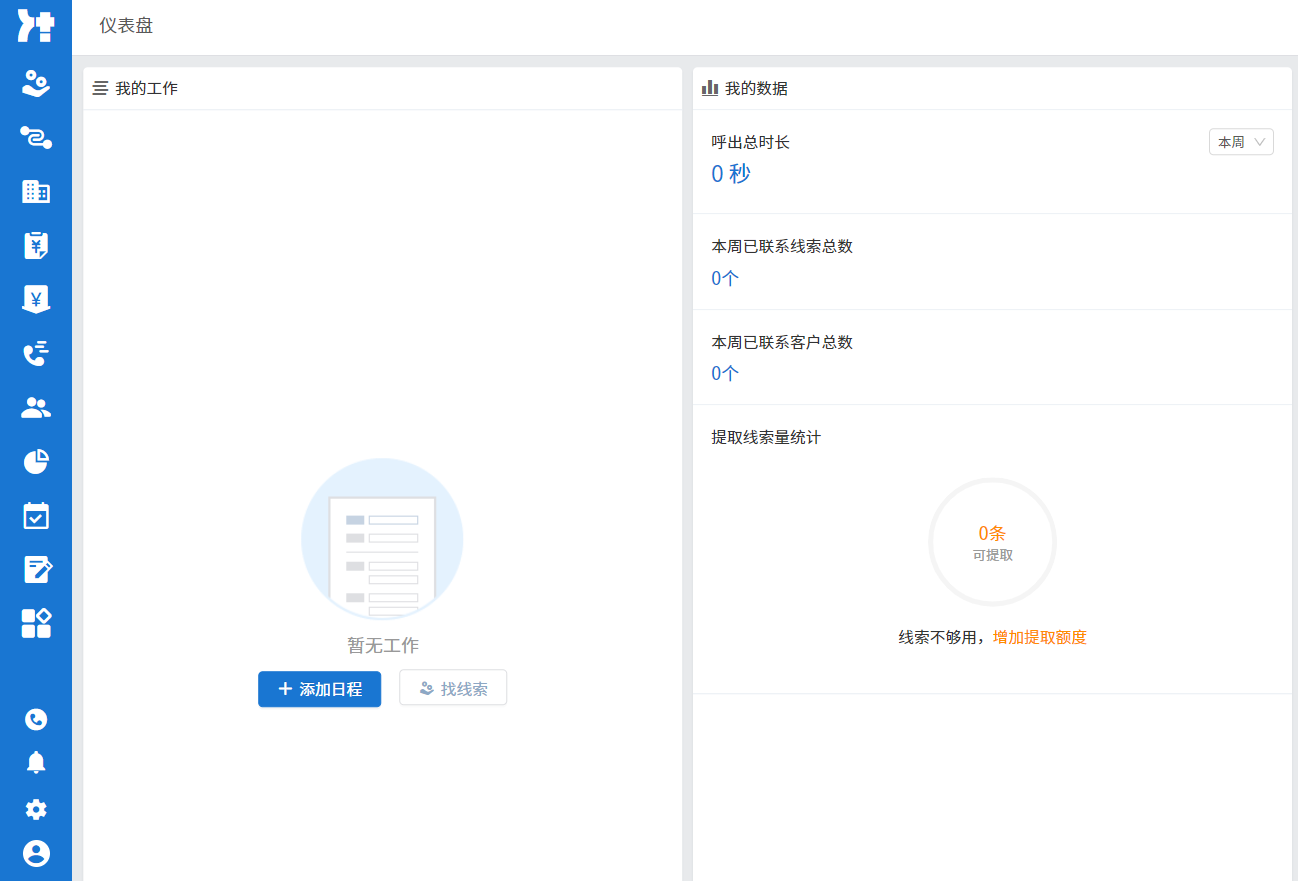Open the user profile avatar icon
Image resolution: width=1298 pixels, height=881 pixels.
36,853
